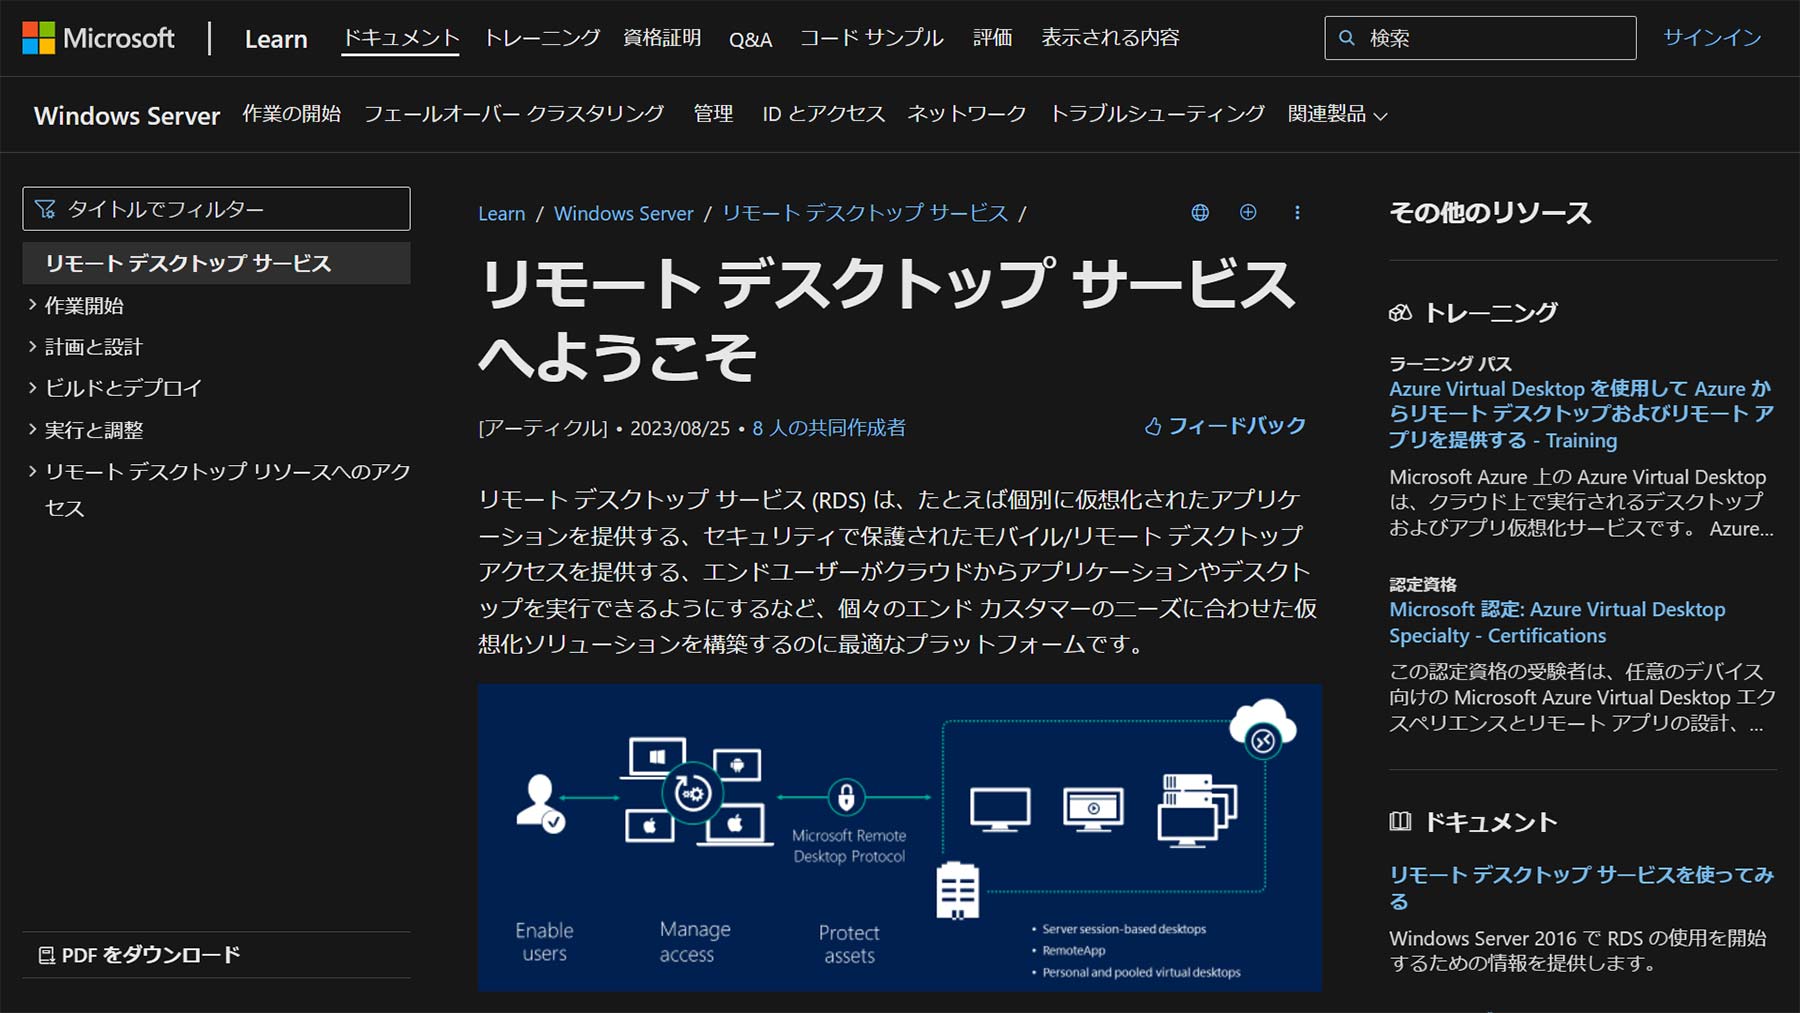The height and width of the screenshot is (1013, 1800).
Task: Open 関連製品 dropdown menu
Action: [1337, 114]
